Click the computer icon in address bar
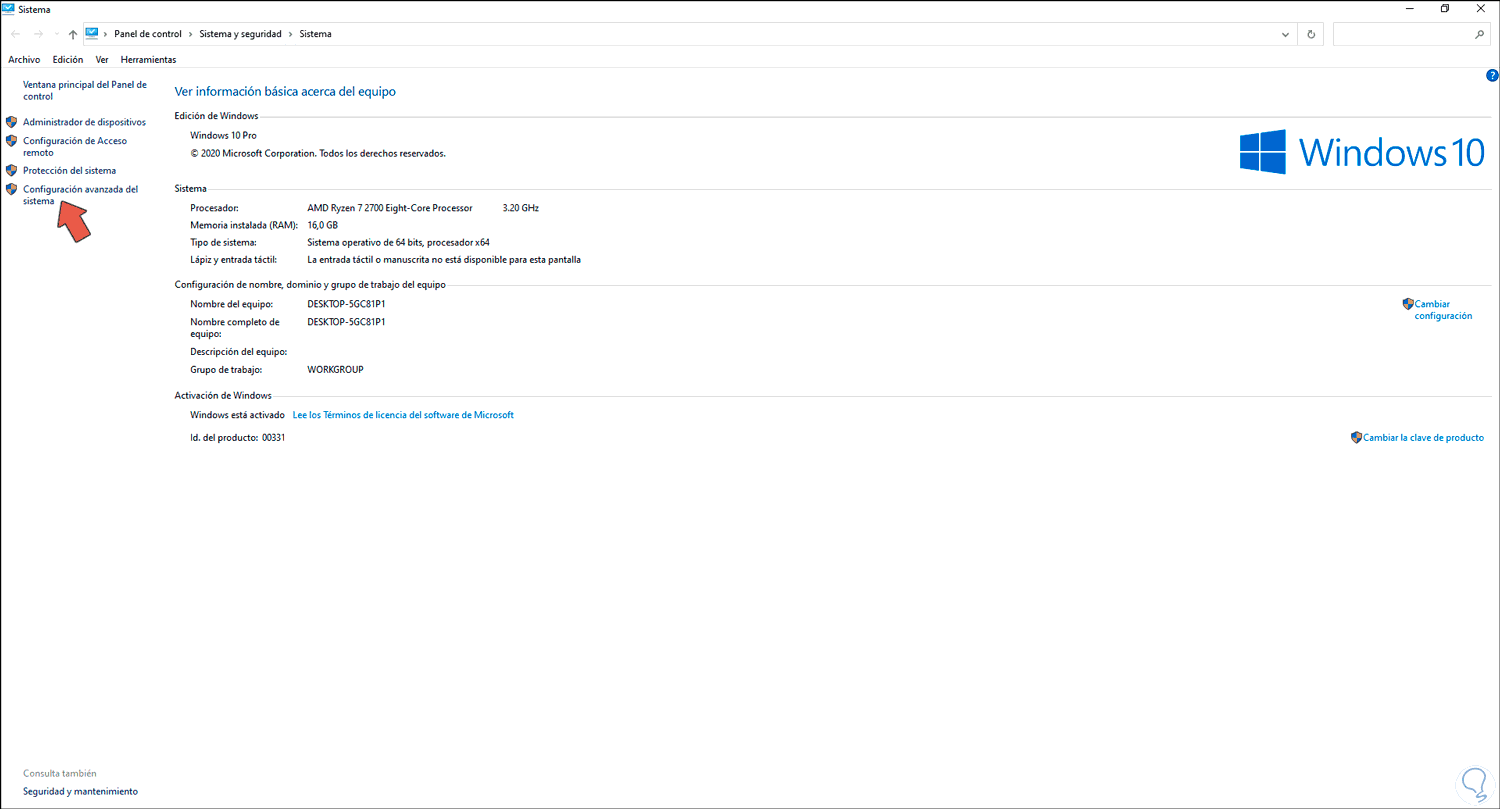 pos(92,33)
